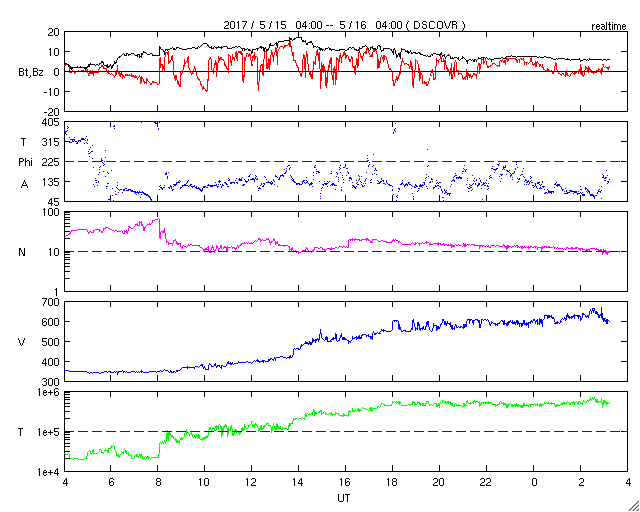Click the "8" hour tick on UT axis
This screenshot has width=640, height=512.
(158, 482)
